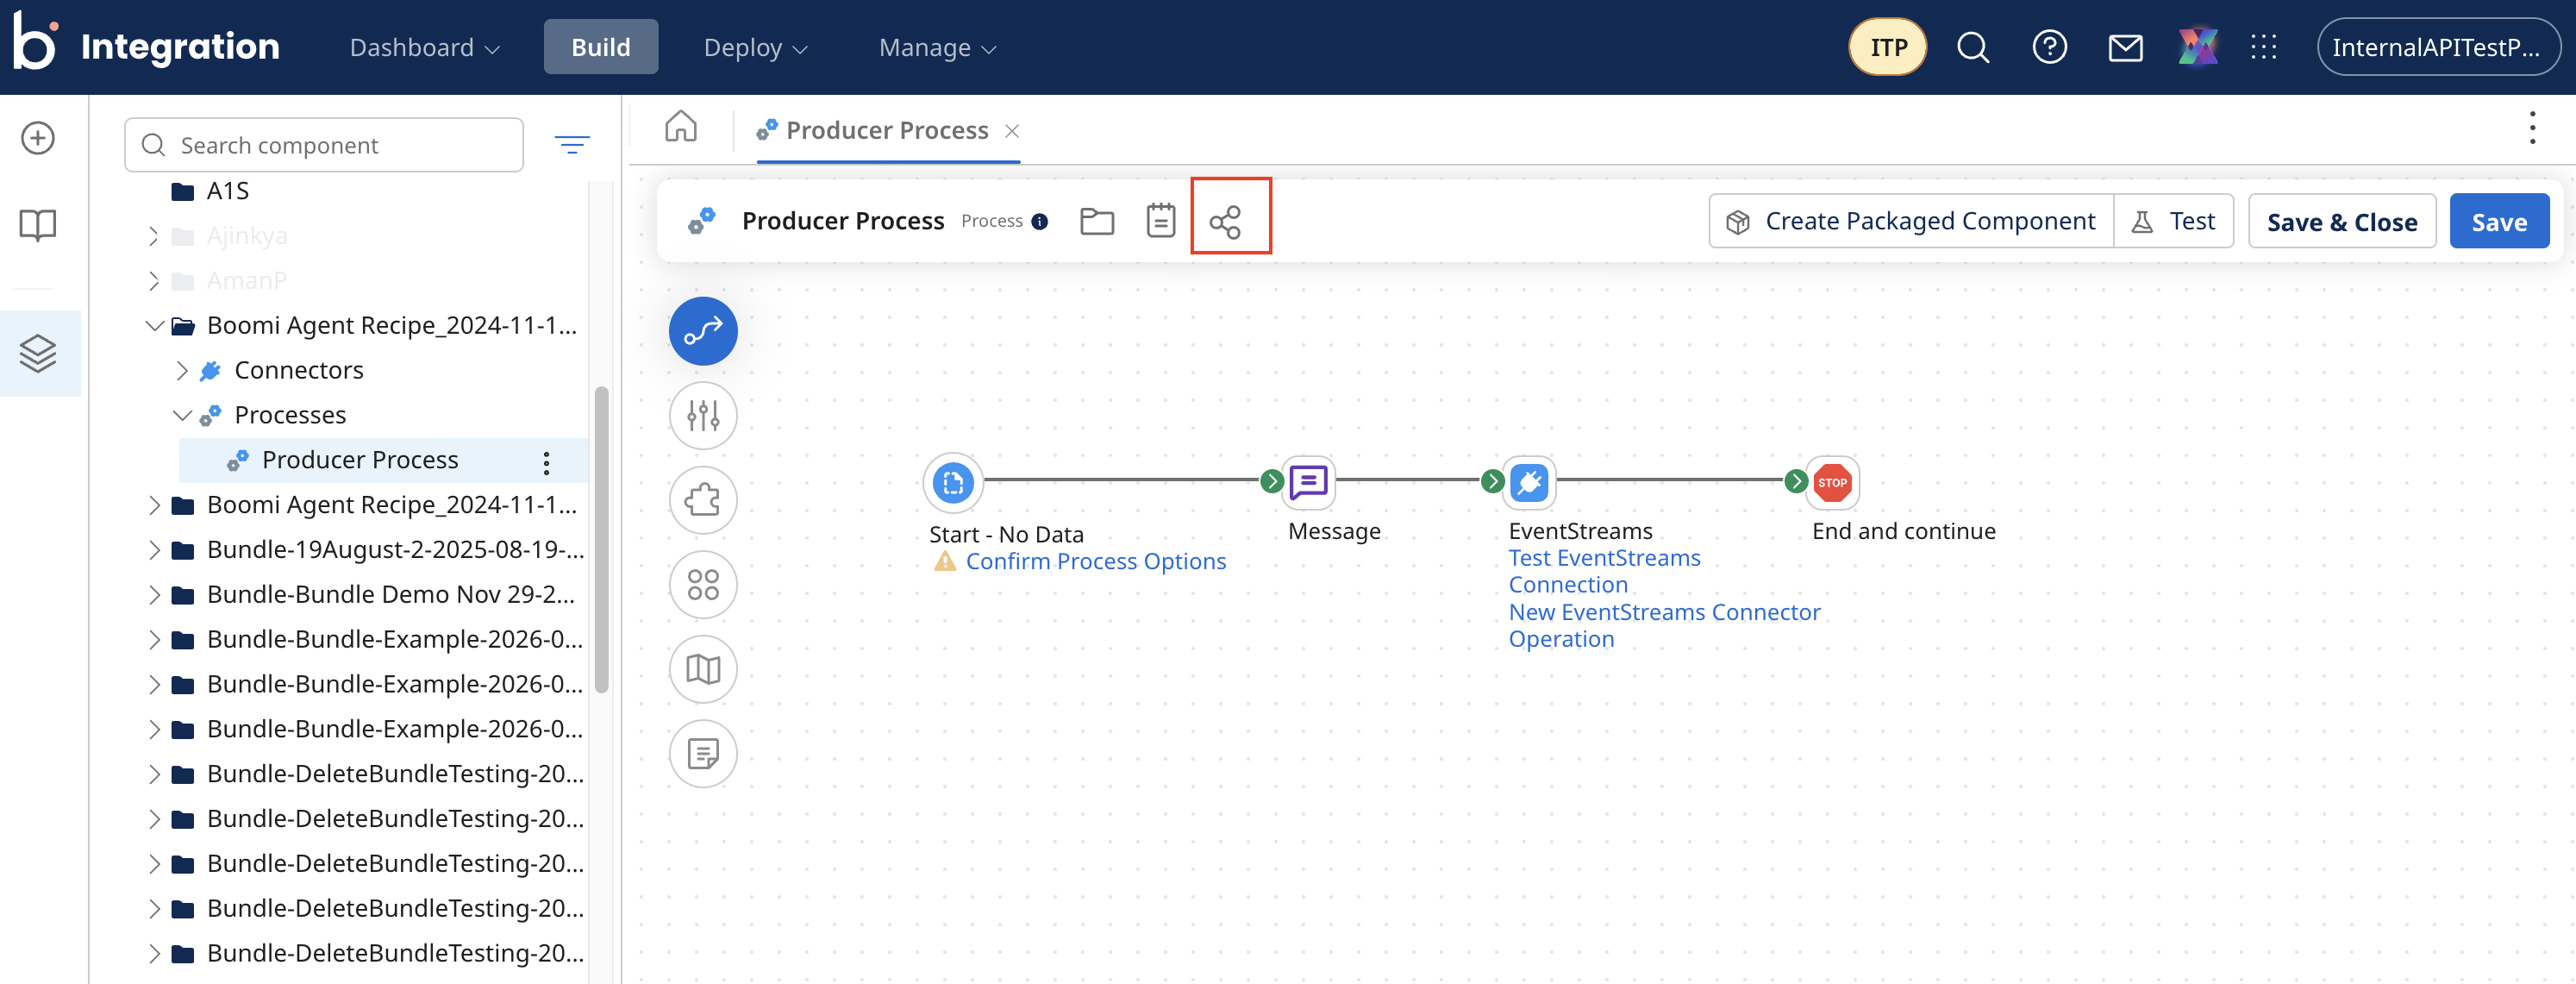Viewport: 2576px width, 984px height.
Task: Open the puzzle piece connectors palette button
Action: [703, 500]
